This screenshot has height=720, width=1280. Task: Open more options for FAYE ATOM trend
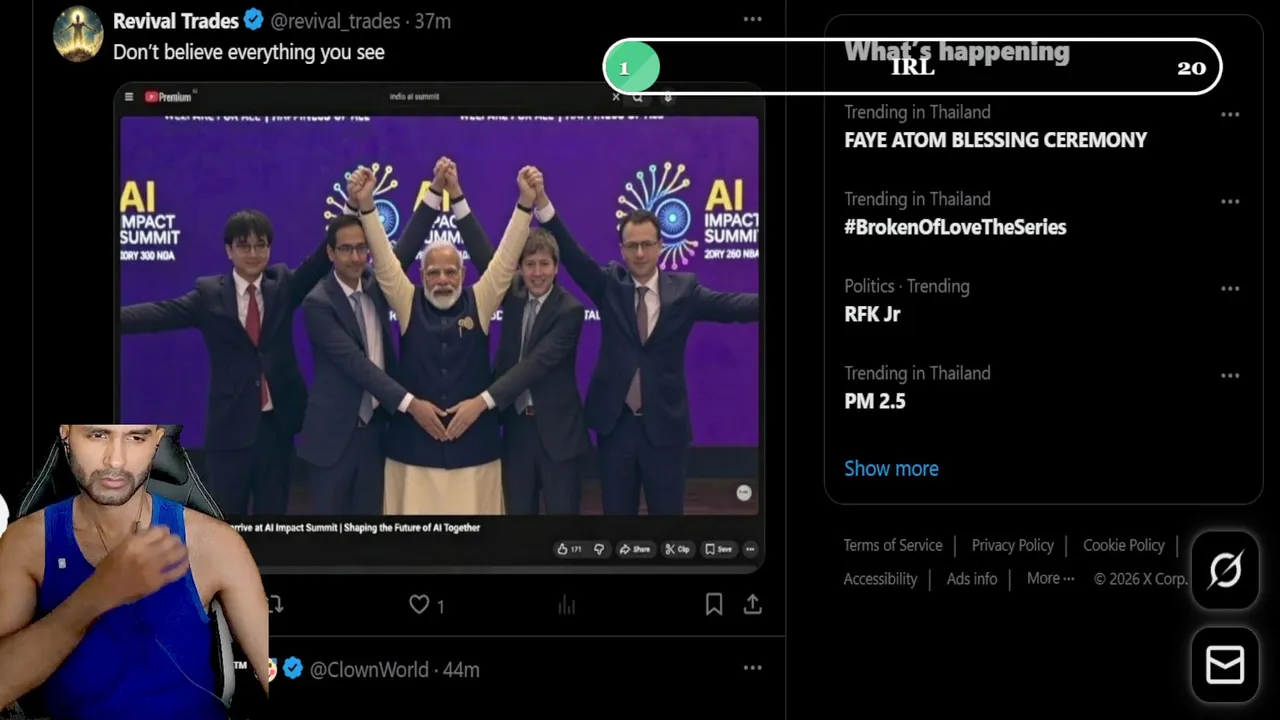point(1230,114)
